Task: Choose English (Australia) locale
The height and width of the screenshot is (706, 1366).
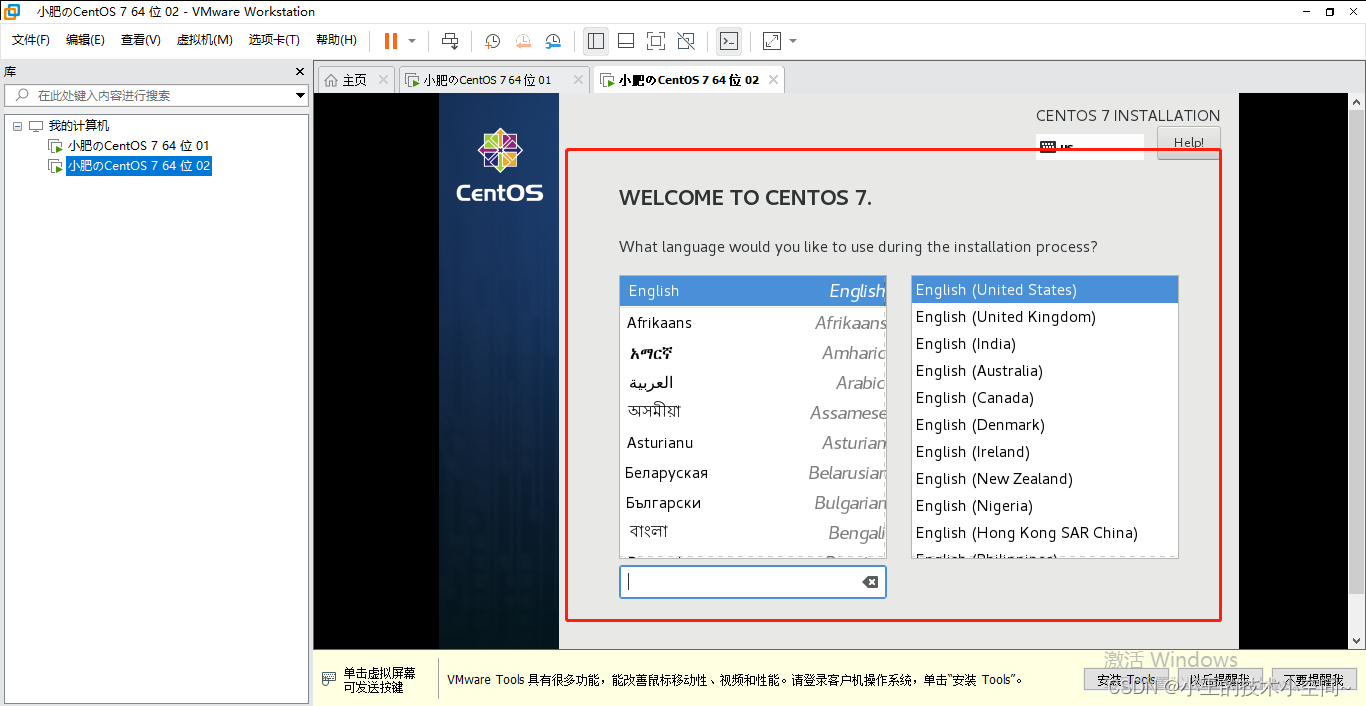Action: click(1045, 371)
